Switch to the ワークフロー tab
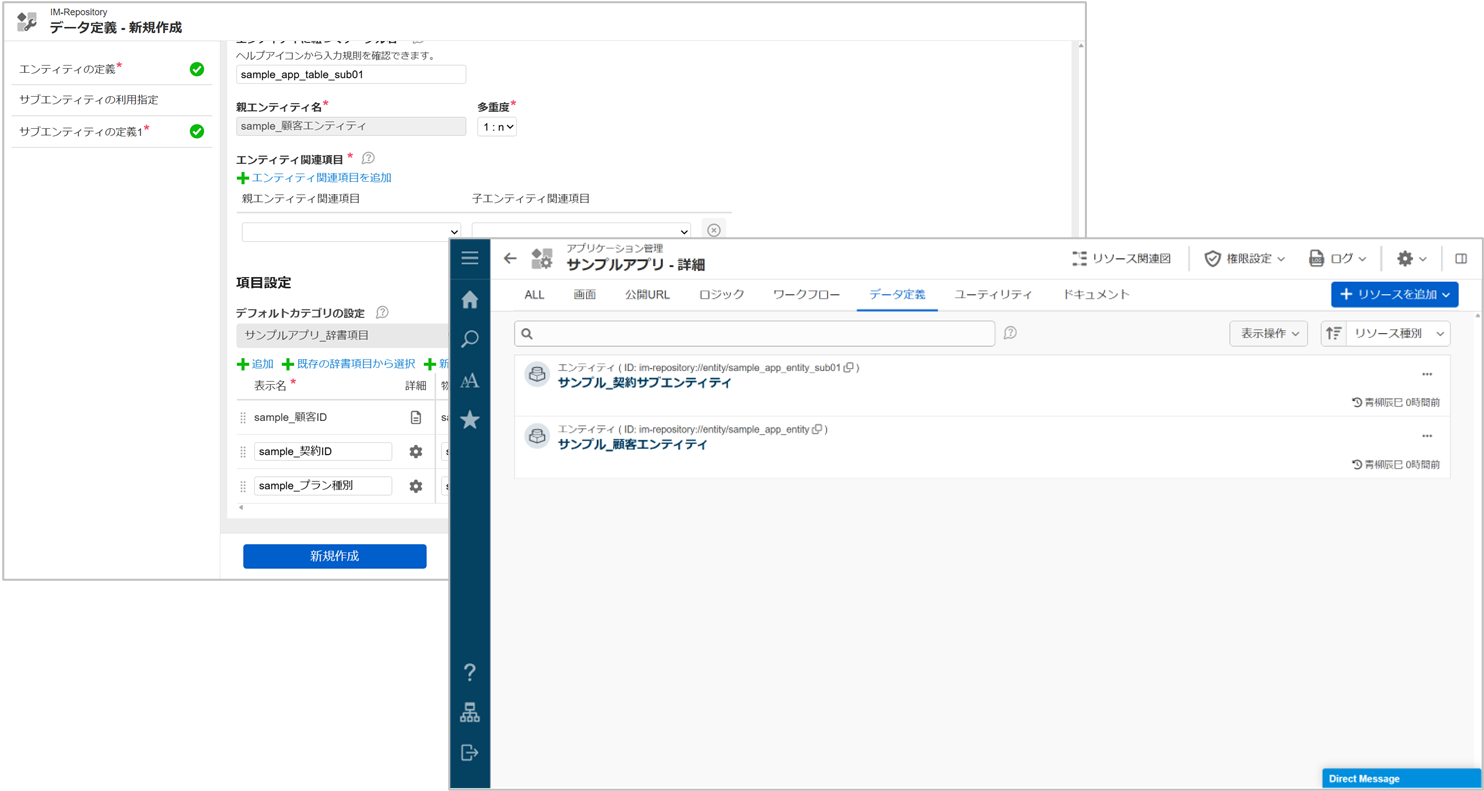1484x791 pixels. coord(806,295)
